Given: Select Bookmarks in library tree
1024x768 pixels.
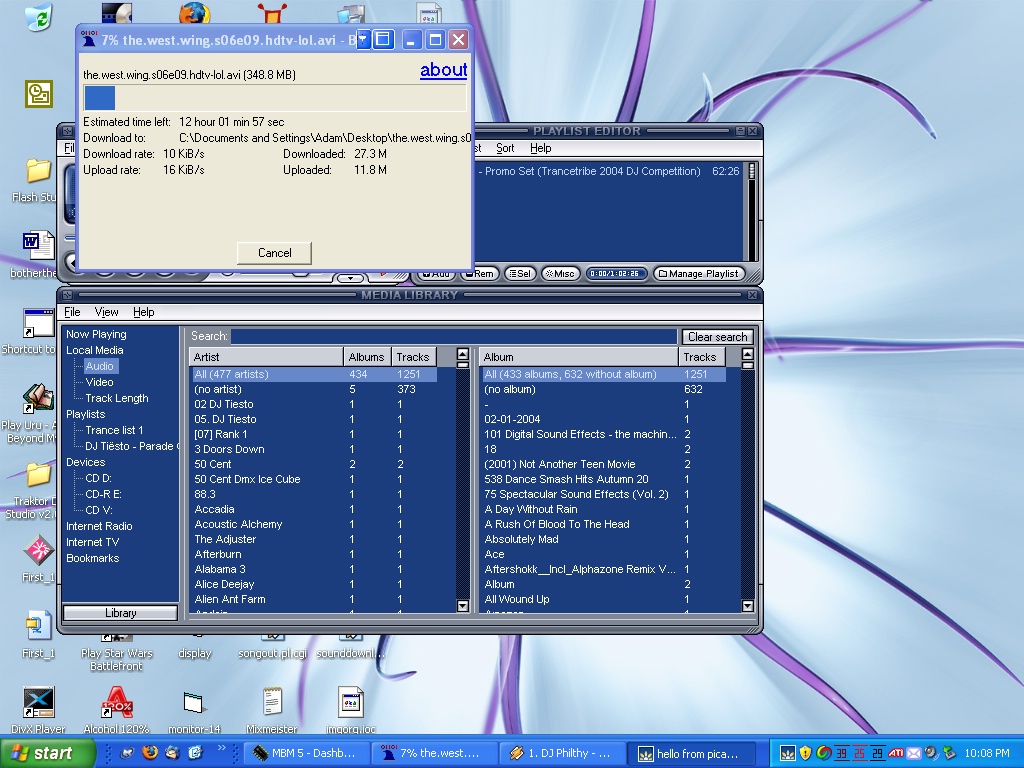Looking at the screenshot, I should tap(92, 558).
